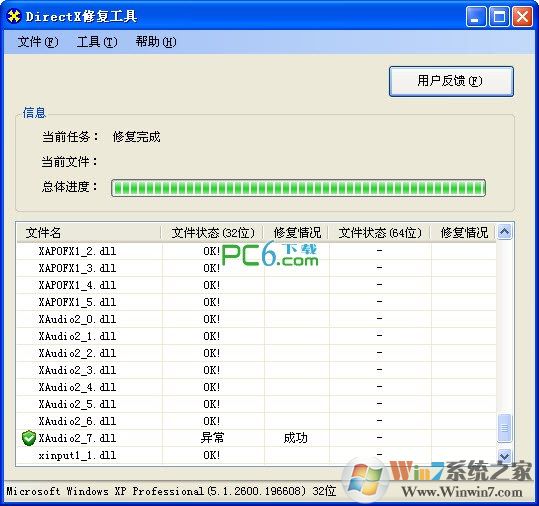
Task: Select the XAPOFX1_3.dll row
Action: pyautogui.click(x=256, y=268)
